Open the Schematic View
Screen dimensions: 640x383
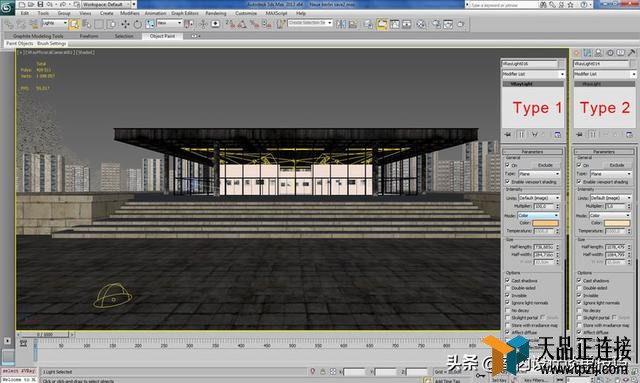(407, 24)
